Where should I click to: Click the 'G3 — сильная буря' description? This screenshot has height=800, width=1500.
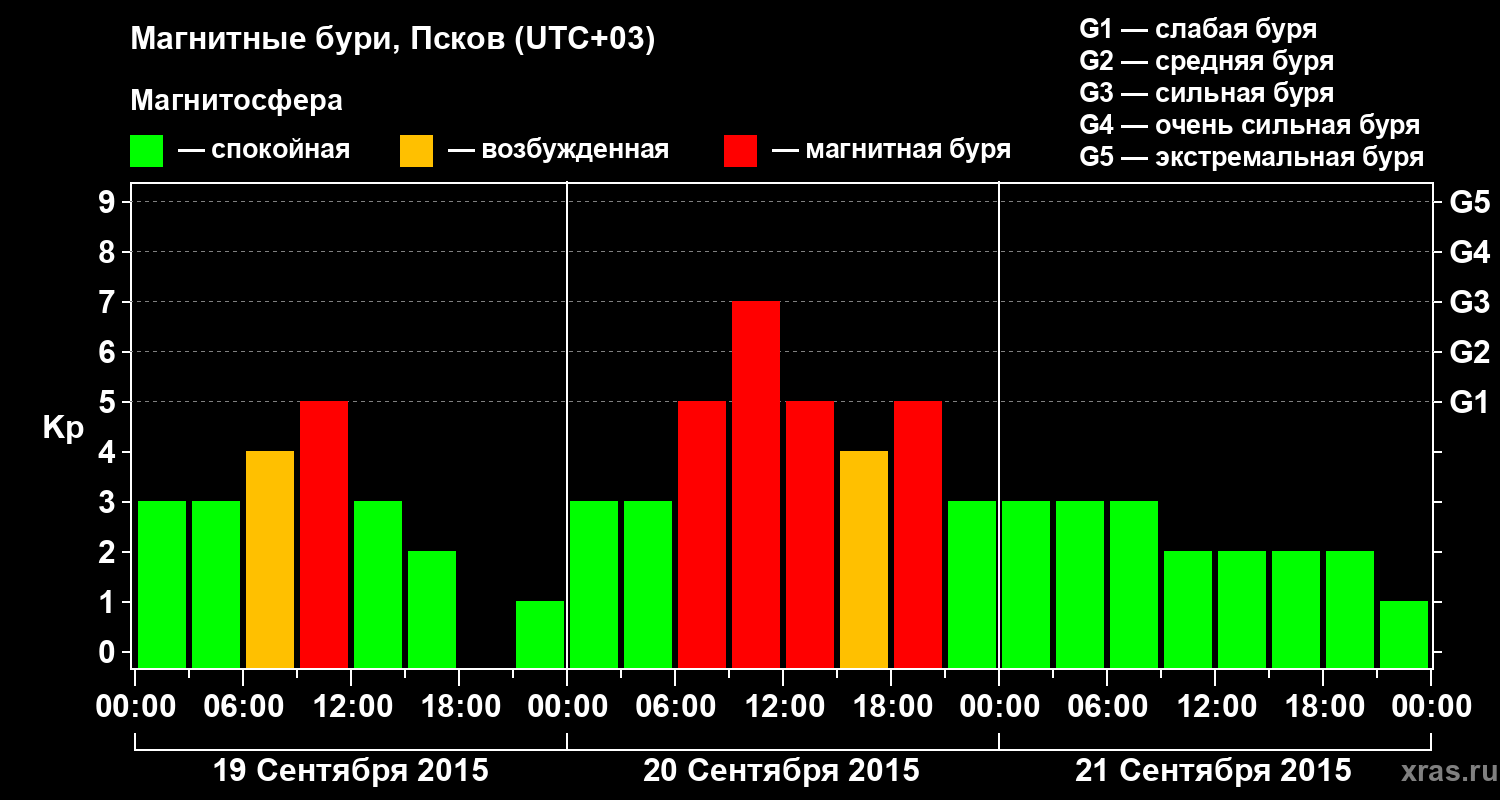click(1206, 93)
